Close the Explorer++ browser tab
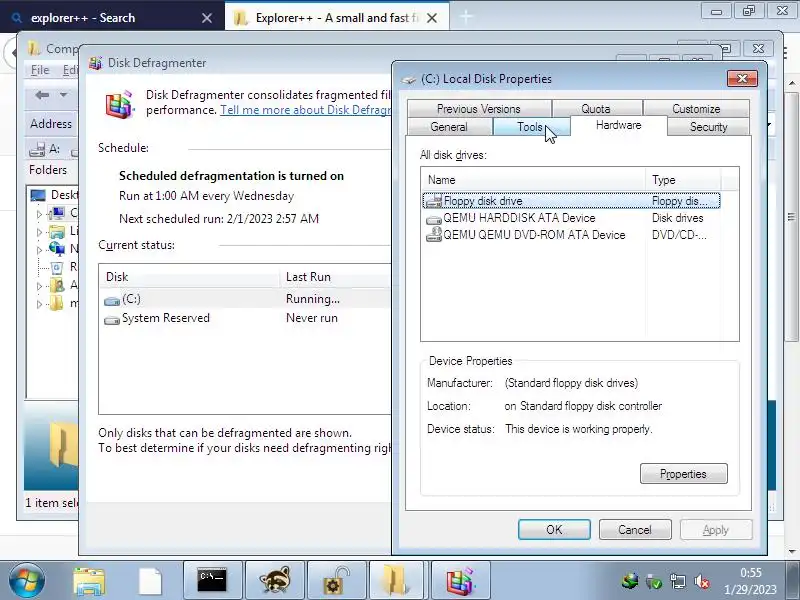This screenshot has height=600, width=800. click(432, 18)
